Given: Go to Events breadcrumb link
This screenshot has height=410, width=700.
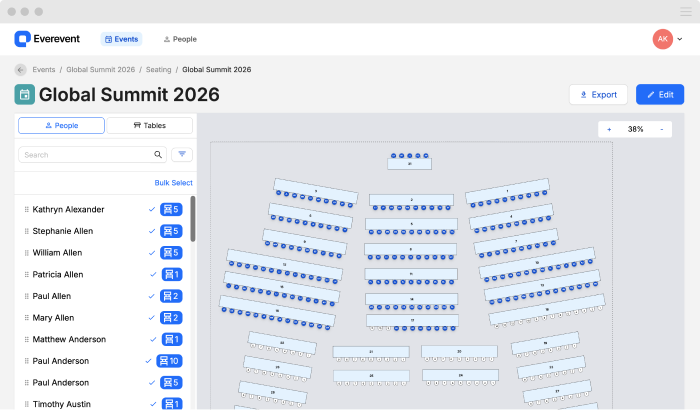Looking at the screenshot, I should [x=44, y=70].
